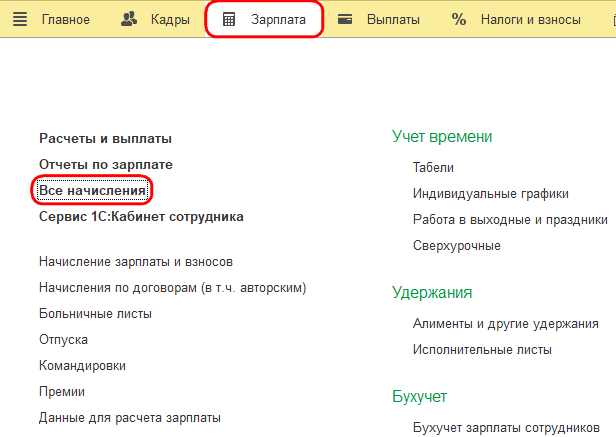This screenshot has width=616, height=437.
Task: Click the Бухучет group heading
Action: [419, 397]
